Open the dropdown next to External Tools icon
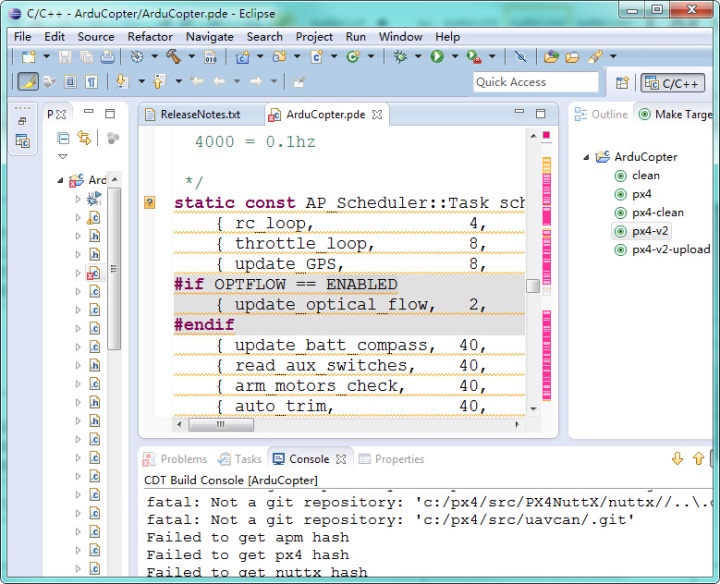720x584 pixels. (x=492, y=56)
